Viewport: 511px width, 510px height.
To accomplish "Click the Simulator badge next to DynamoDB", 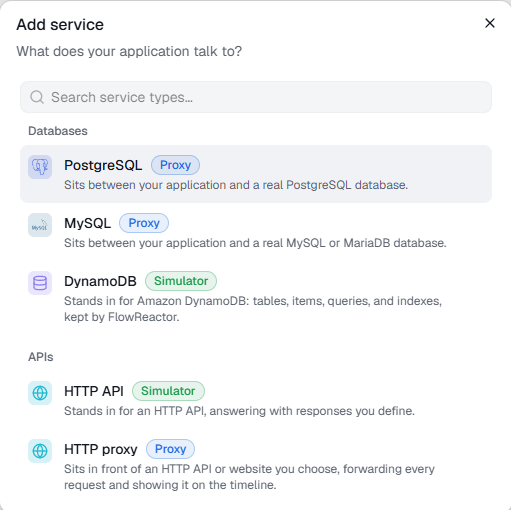I will pyautogui.click(x=181, y=281).
